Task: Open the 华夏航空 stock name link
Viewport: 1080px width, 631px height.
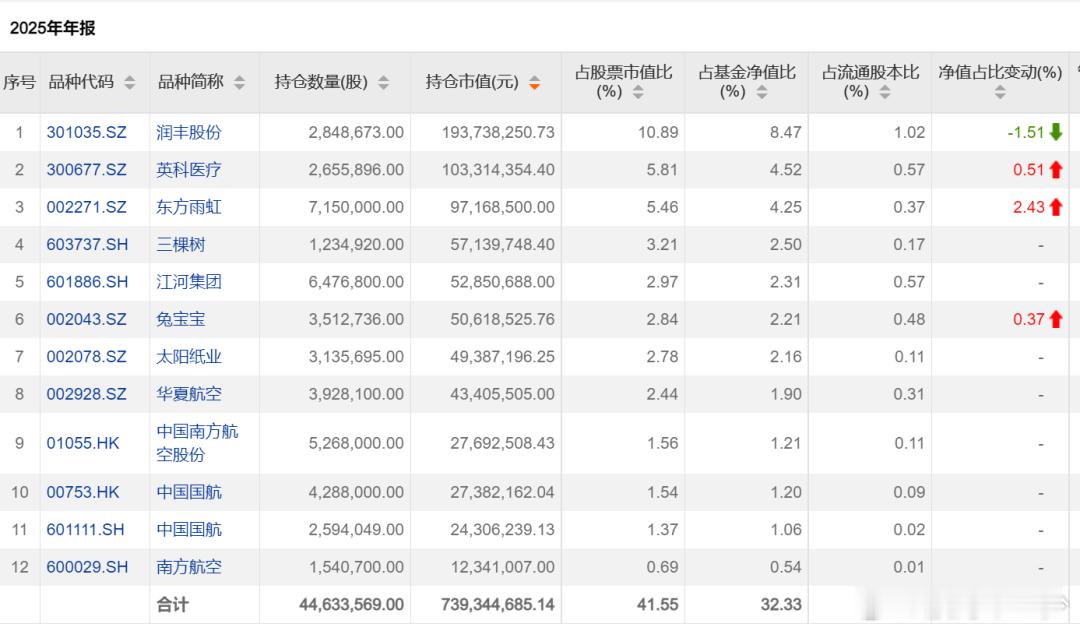Action: (189, 394)
